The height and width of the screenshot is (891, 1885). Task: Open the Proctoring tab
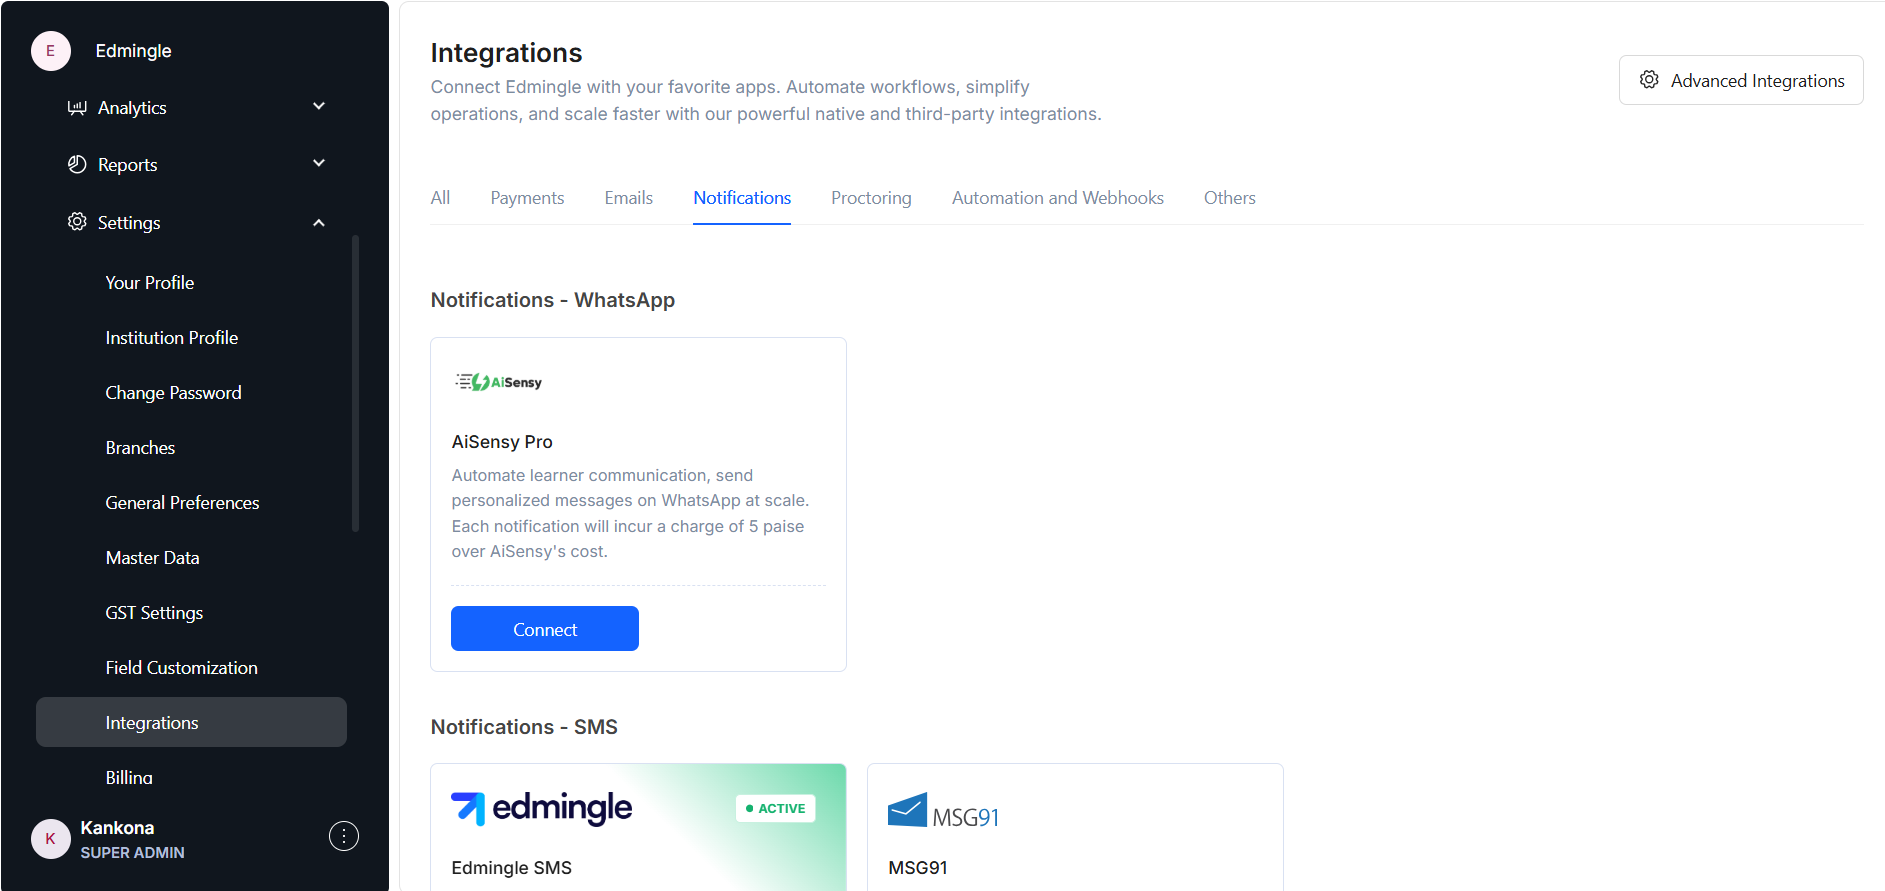point(871,198)
